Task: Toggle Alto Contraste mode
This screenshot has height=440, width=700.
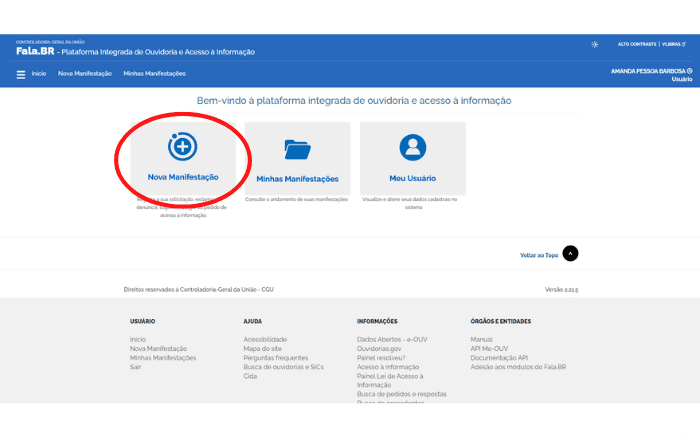Action: (636, 44)
